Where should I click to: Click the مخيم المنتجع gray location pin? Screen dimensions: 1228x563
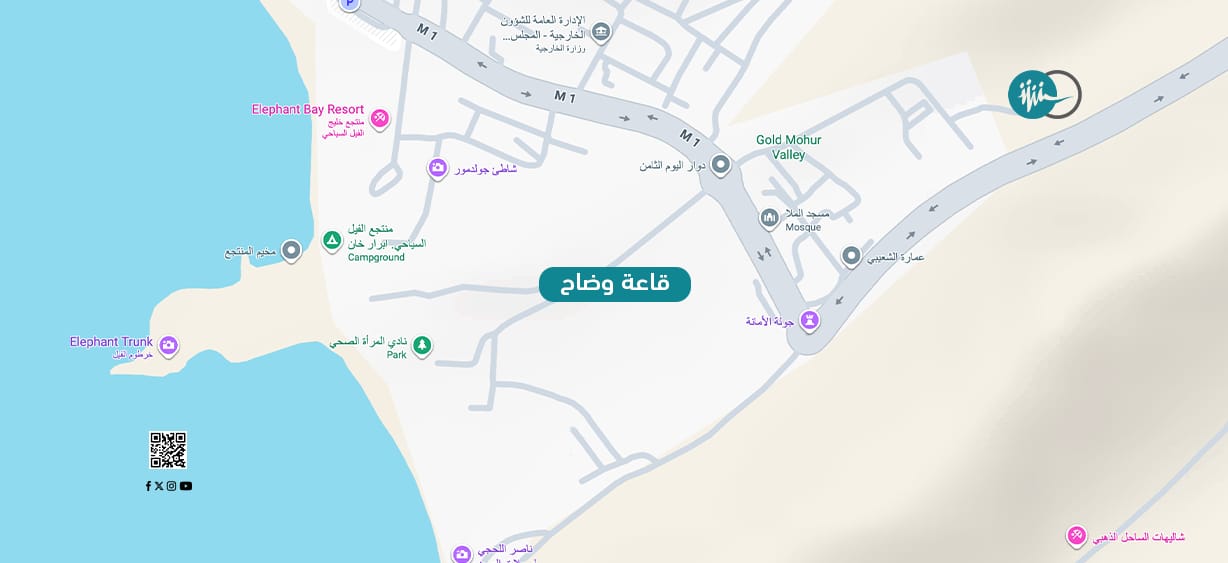coord(291,250)
